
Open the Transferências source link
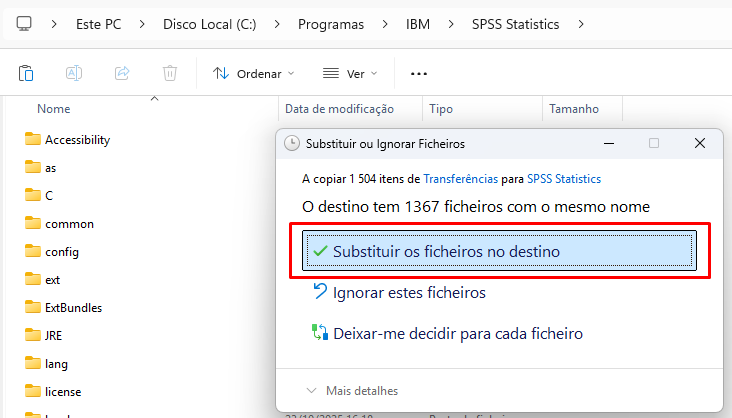(x=460, y=179)
